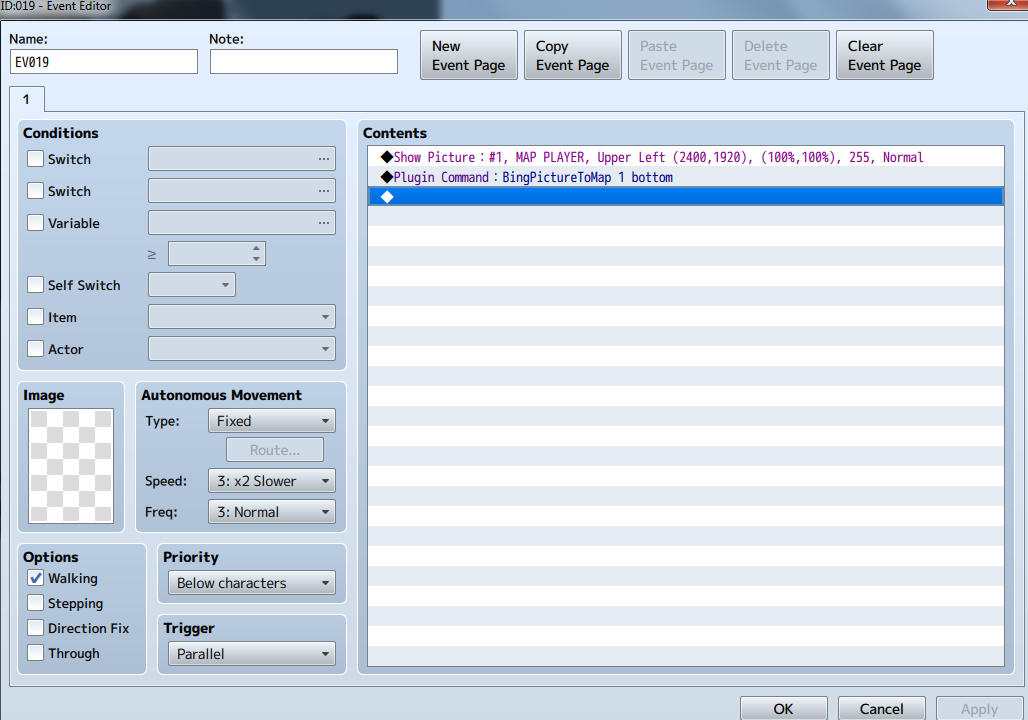Image resolution: width=1028 pixels, height=720 pixels.
Task: Open the movement Type dropdown set to Fixed
Action: tap(271, 421)
